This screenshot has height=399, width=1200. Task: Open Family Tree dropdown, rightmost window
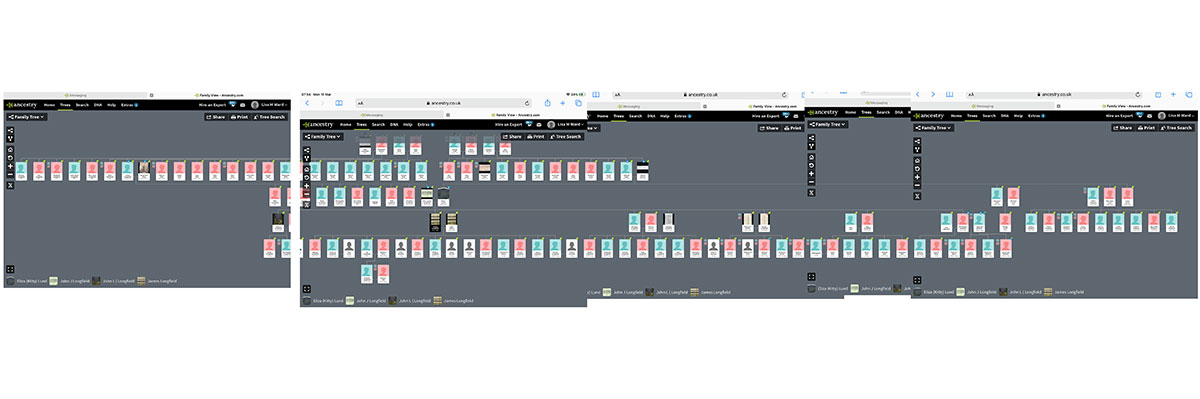click(x=934, y=128)
